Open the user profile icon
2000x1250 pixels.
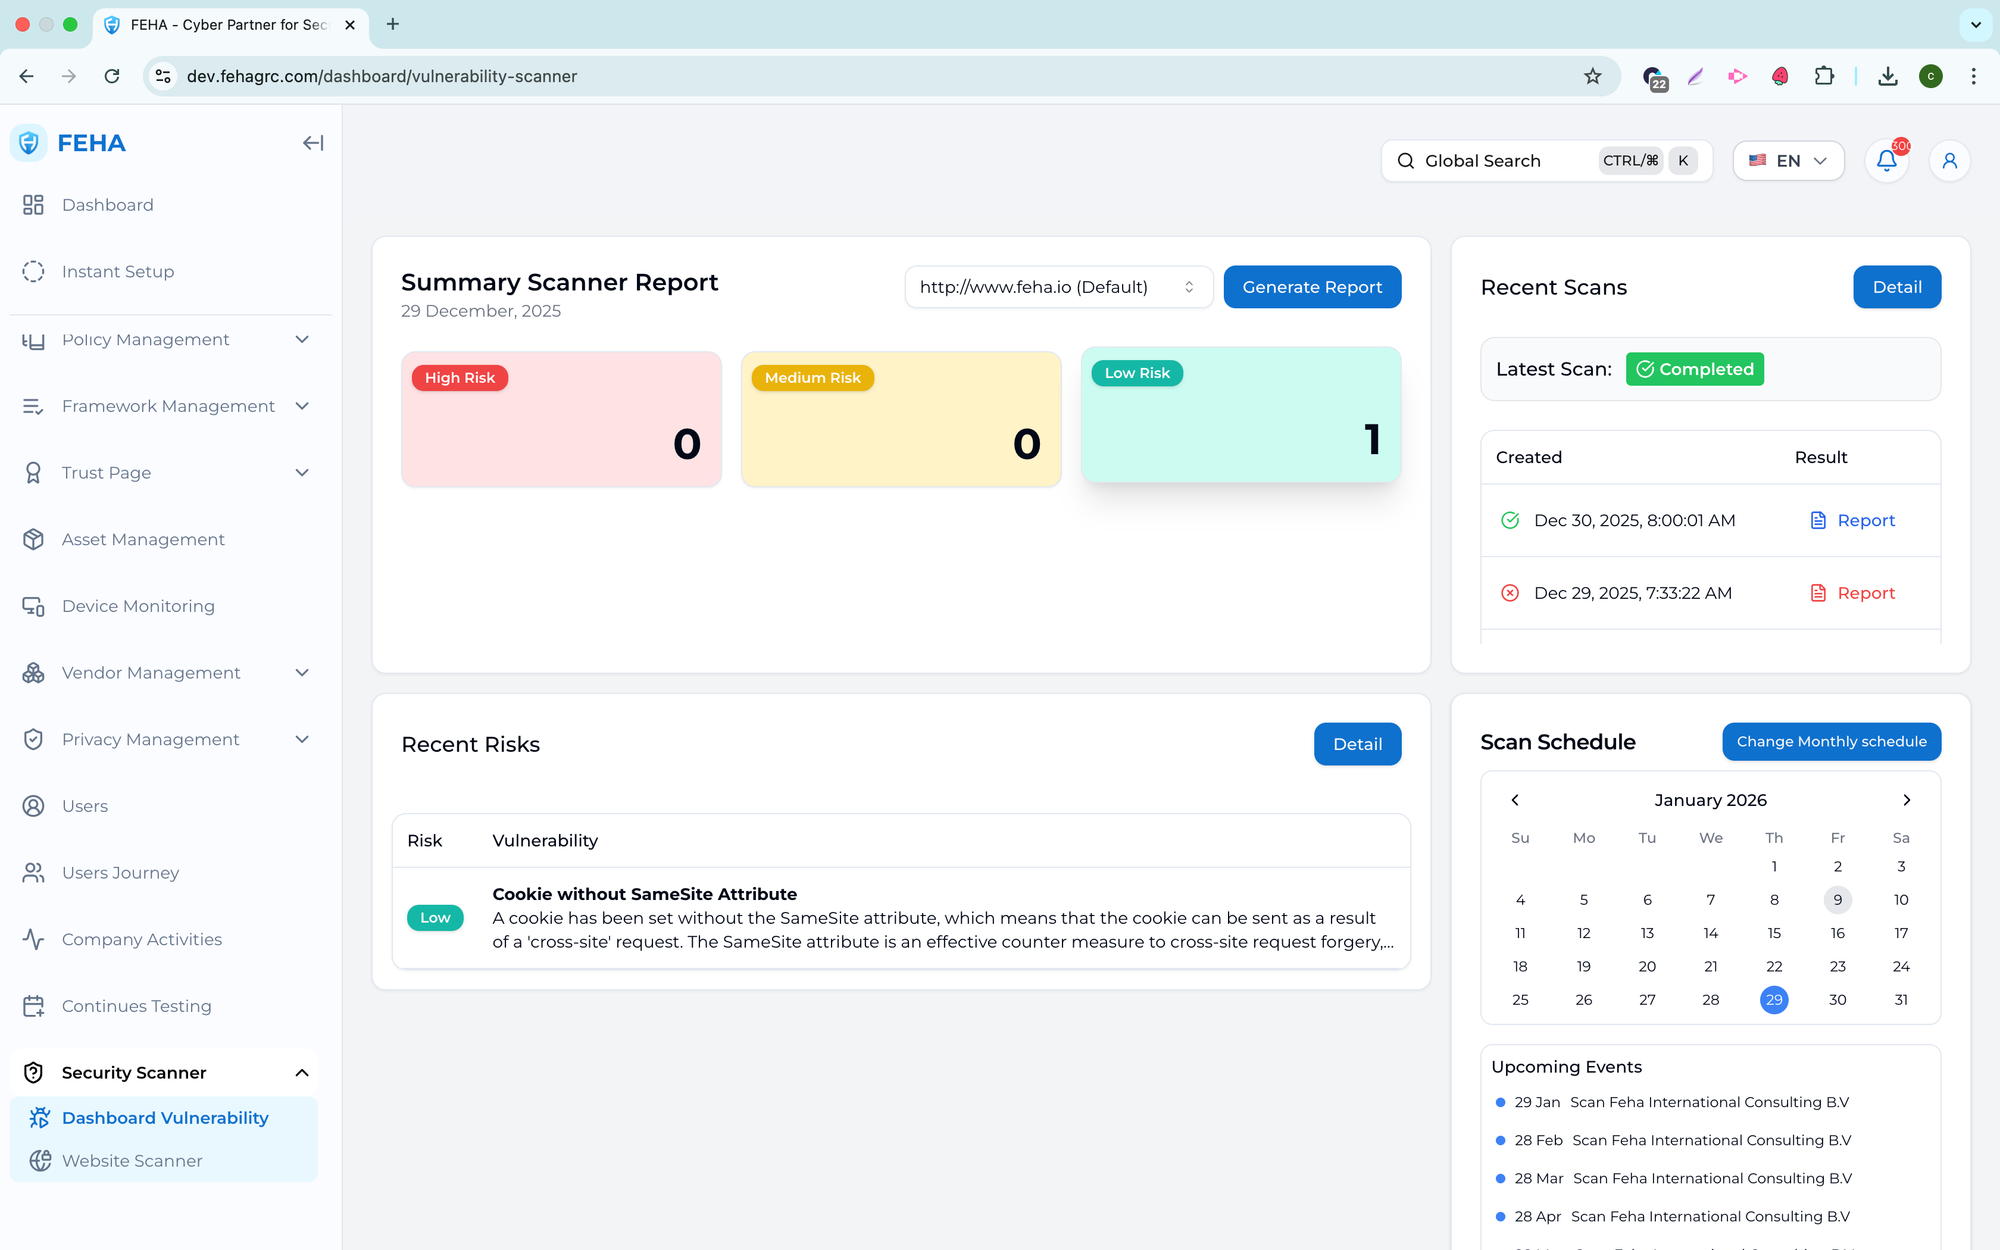(x=1949, y=160)
